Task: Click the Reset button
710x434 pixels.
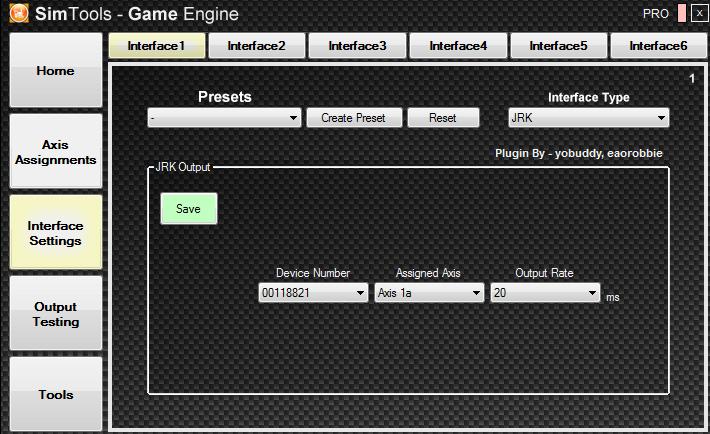Action: pos(443,118)
